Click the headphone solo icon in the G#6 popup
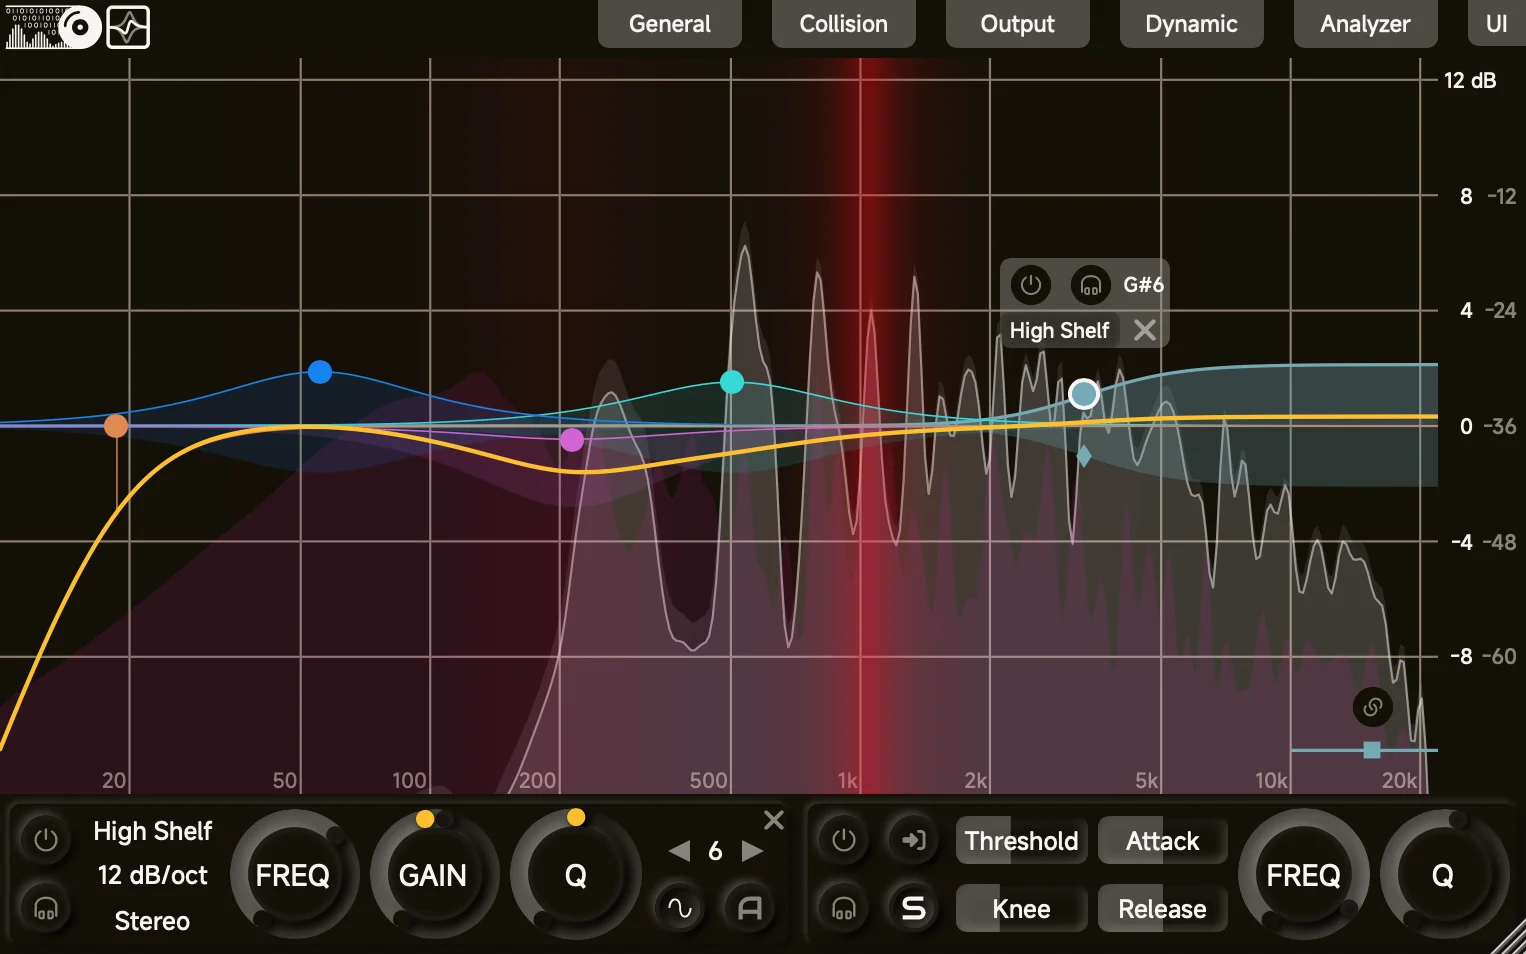1526x954 pixels. click(1091, 285)
